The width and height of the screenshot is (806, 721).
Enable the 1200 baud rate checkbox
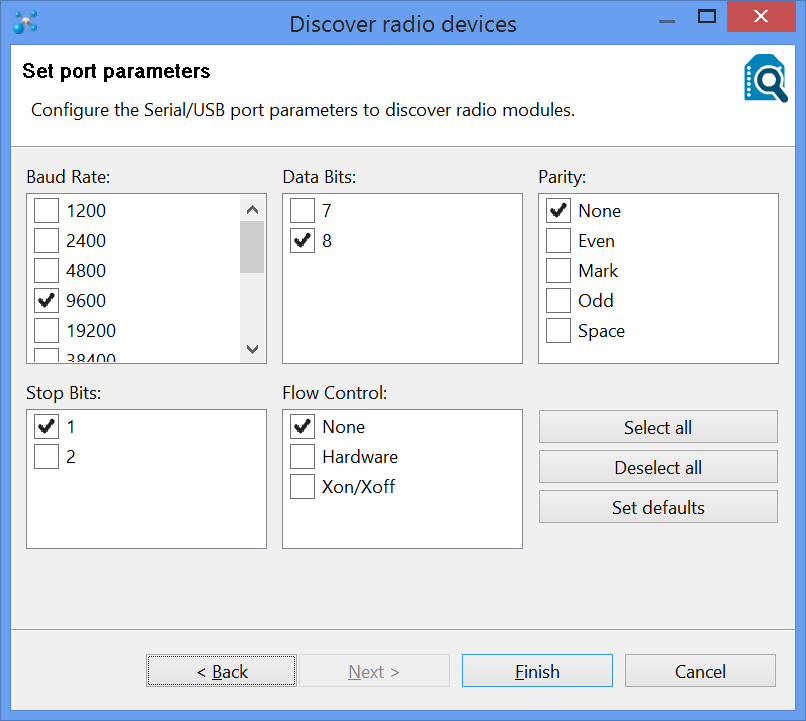tap(46, 211)
